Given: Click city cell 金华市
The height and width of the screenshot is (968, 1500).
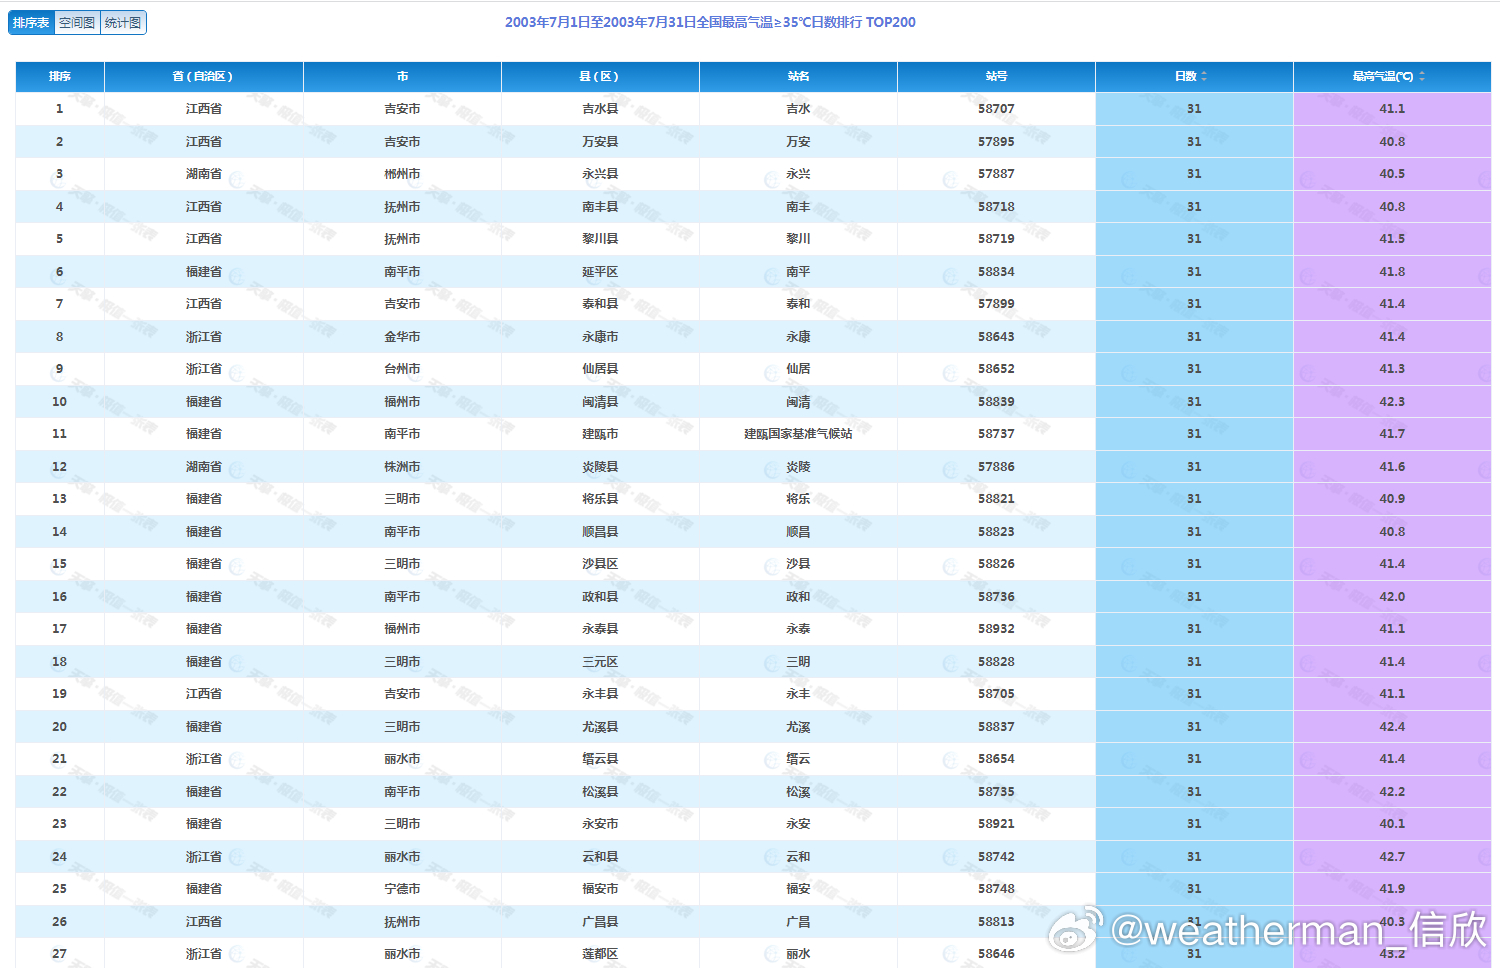Looking at the screenshot, I should (402, 336).
